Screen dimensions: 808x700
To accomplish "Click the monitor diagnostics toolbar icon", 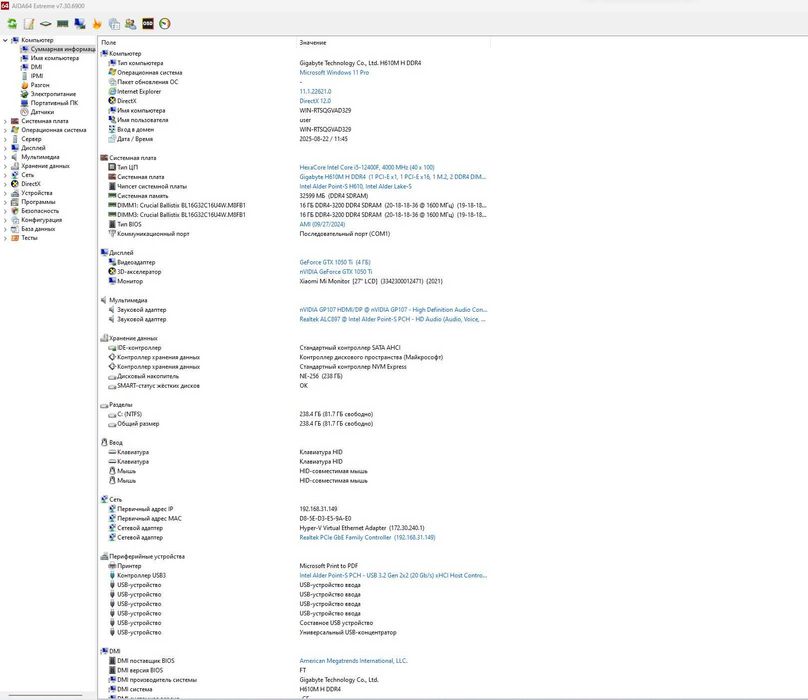I will click(80, 24).
